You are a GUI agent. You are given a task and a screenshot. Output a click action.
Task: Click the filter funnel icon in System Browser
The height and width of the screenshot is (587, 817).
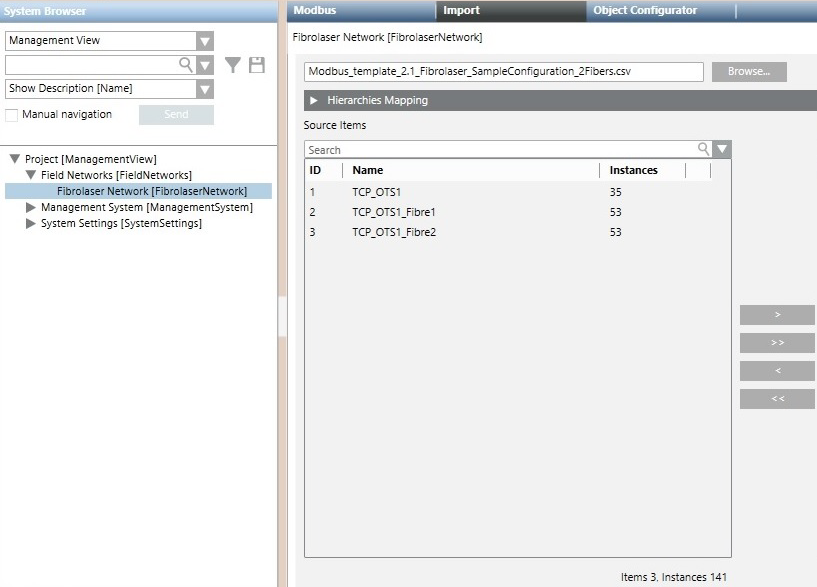click(x=233, y=65)
